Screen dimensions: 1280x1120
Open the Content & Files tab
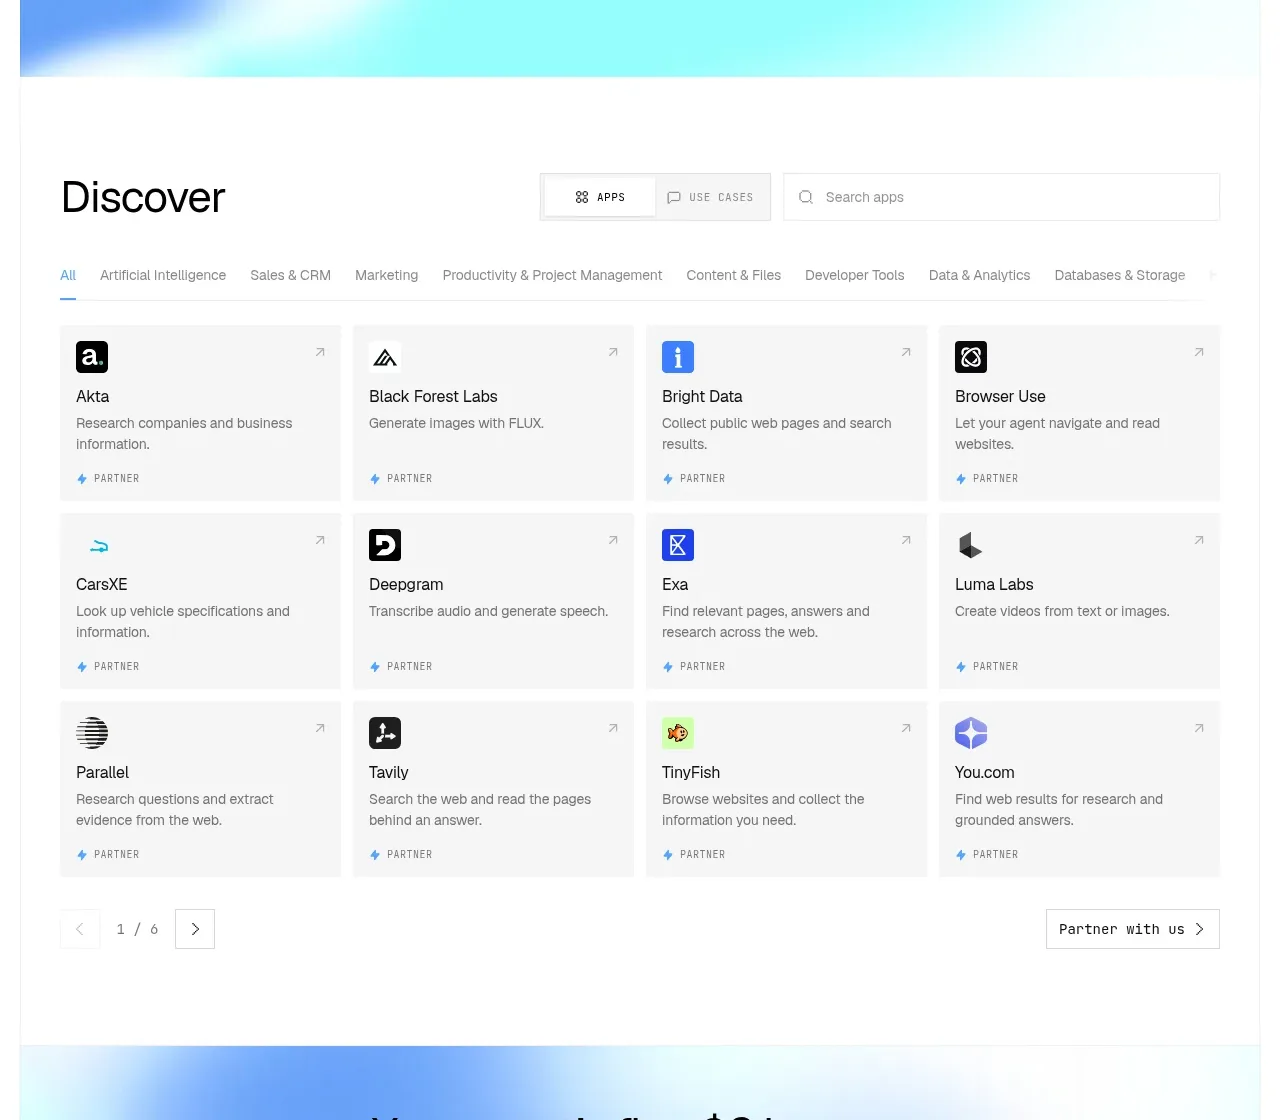tap(733, 275)
